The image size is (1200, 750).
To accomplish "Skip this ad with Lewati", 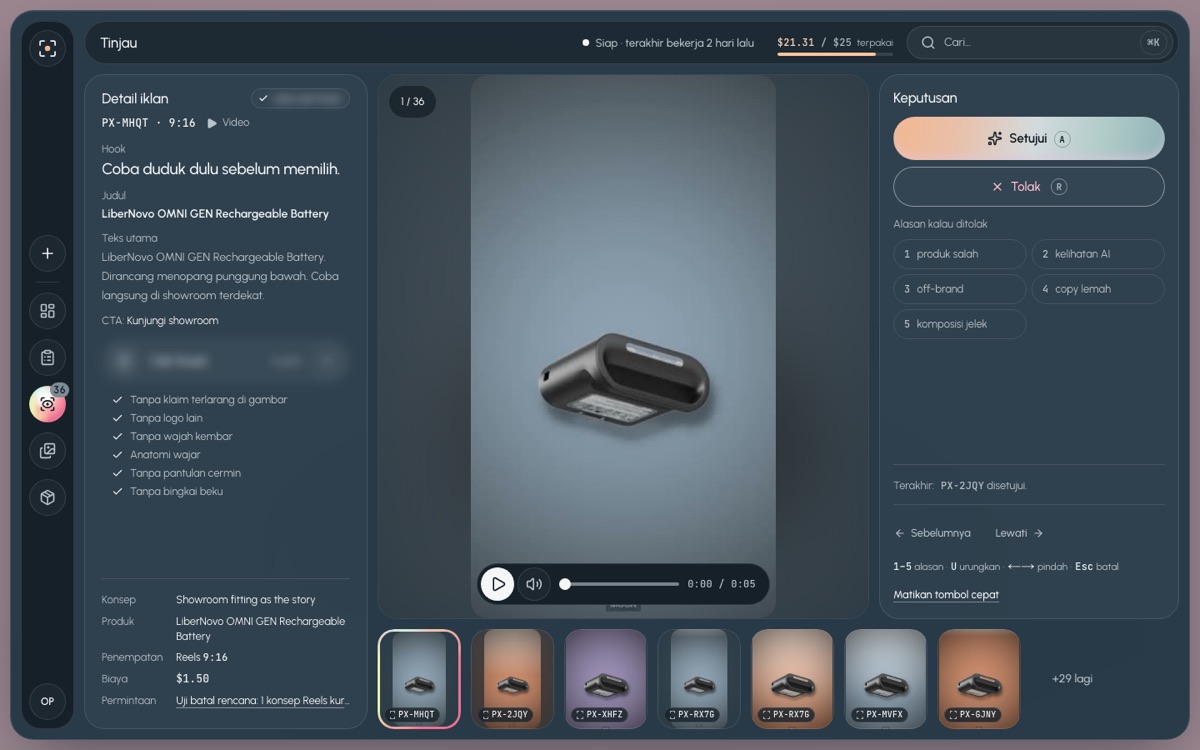I will [1019, 533].
